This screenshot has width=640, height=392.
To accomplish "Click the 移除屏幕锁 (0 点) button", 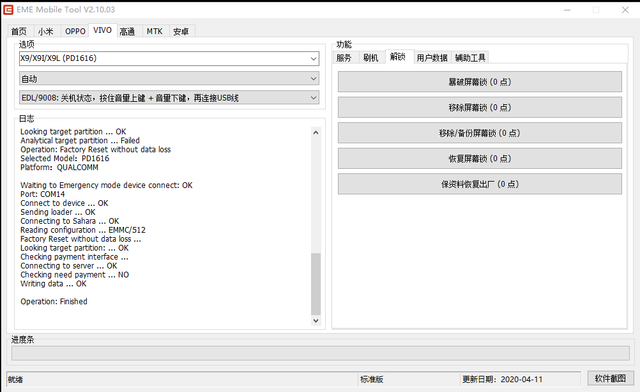I will (480, 107).
